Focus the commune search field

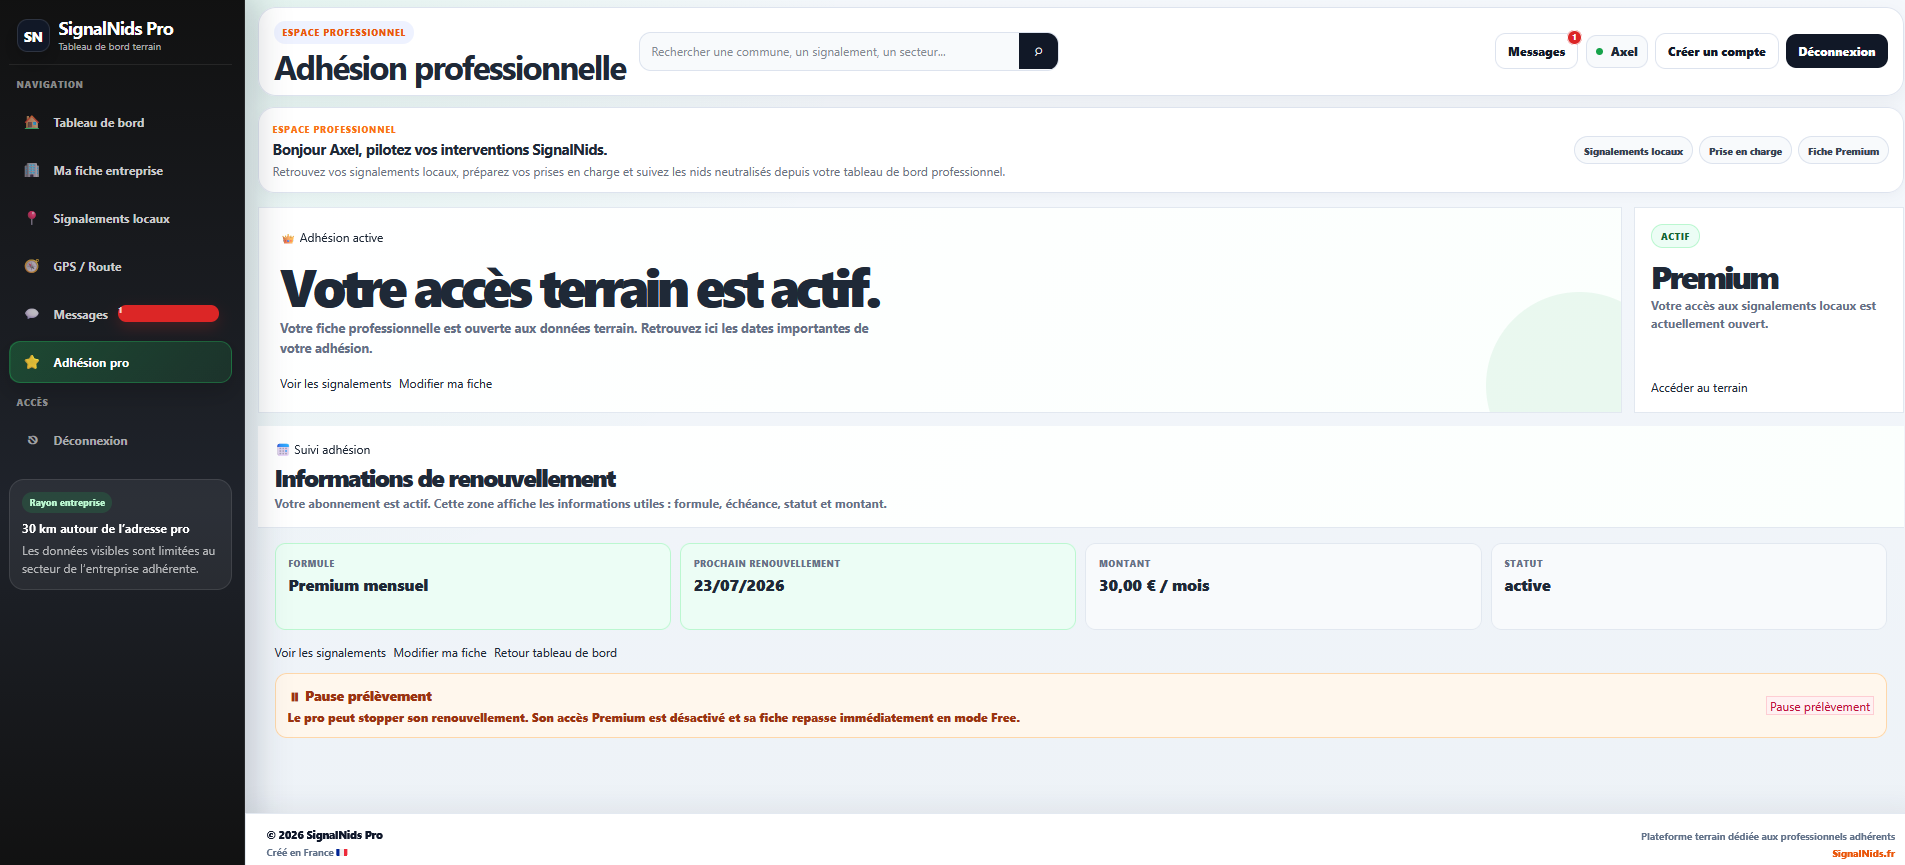pyautogui.click(x=829, y=51)
